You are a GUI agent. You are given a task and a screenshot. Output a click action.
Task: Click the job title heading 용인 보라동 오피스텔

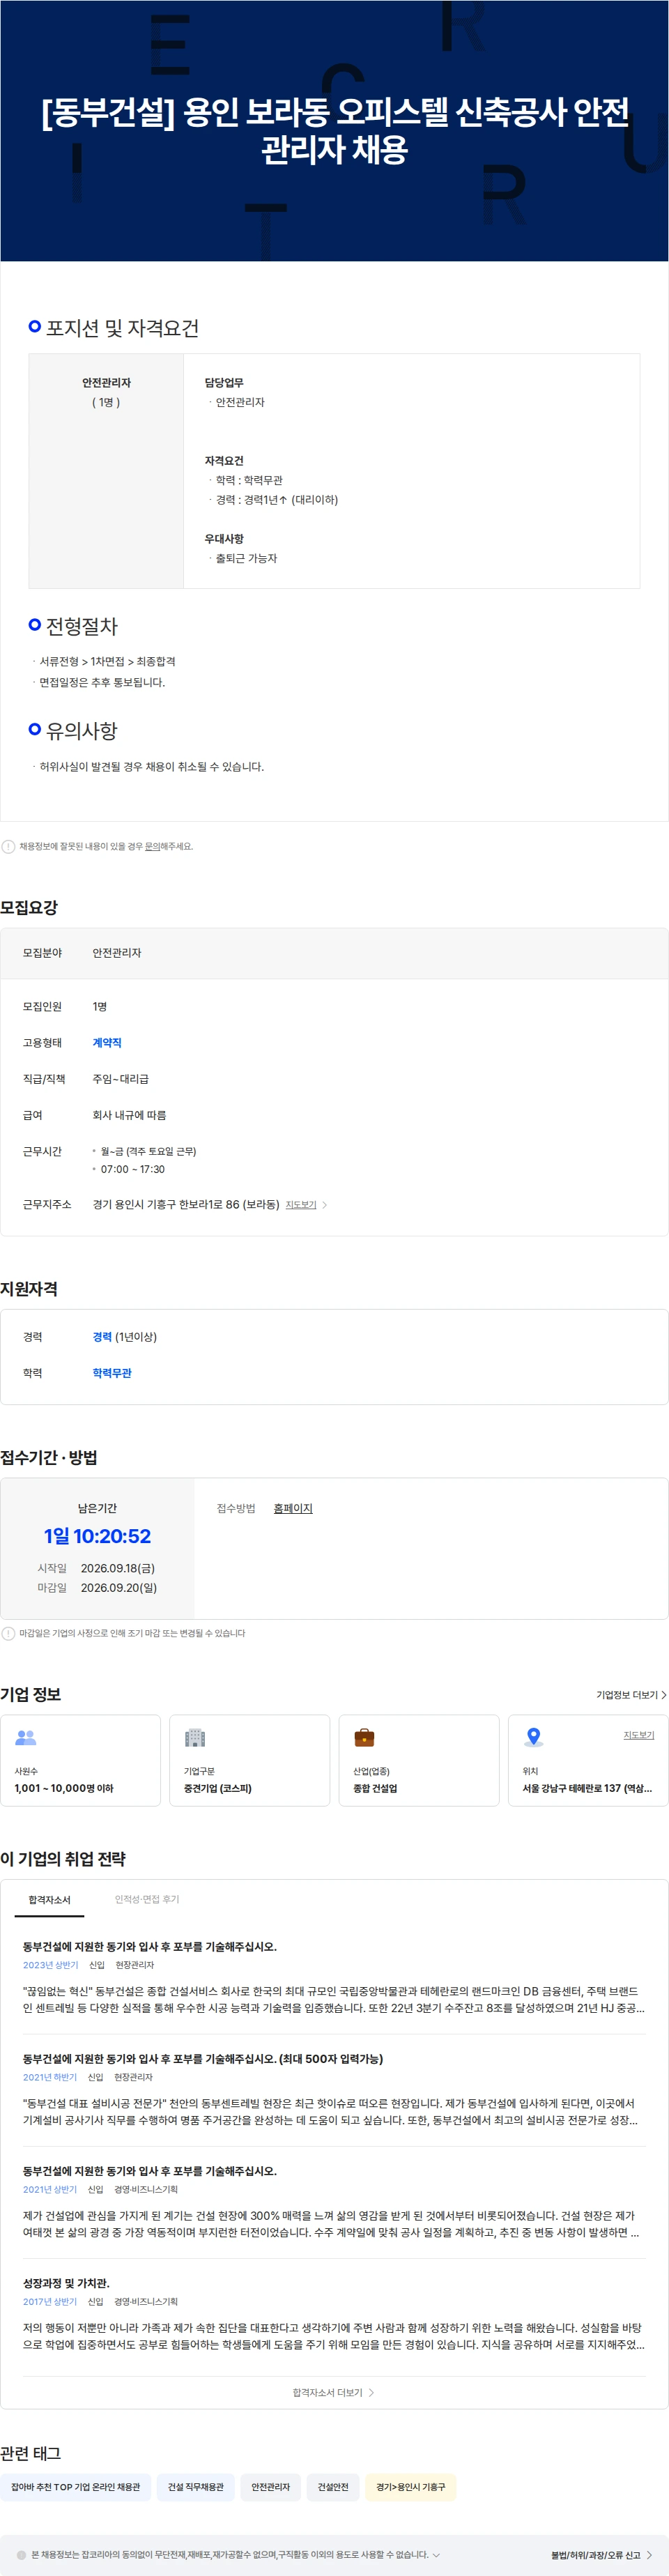335,130
